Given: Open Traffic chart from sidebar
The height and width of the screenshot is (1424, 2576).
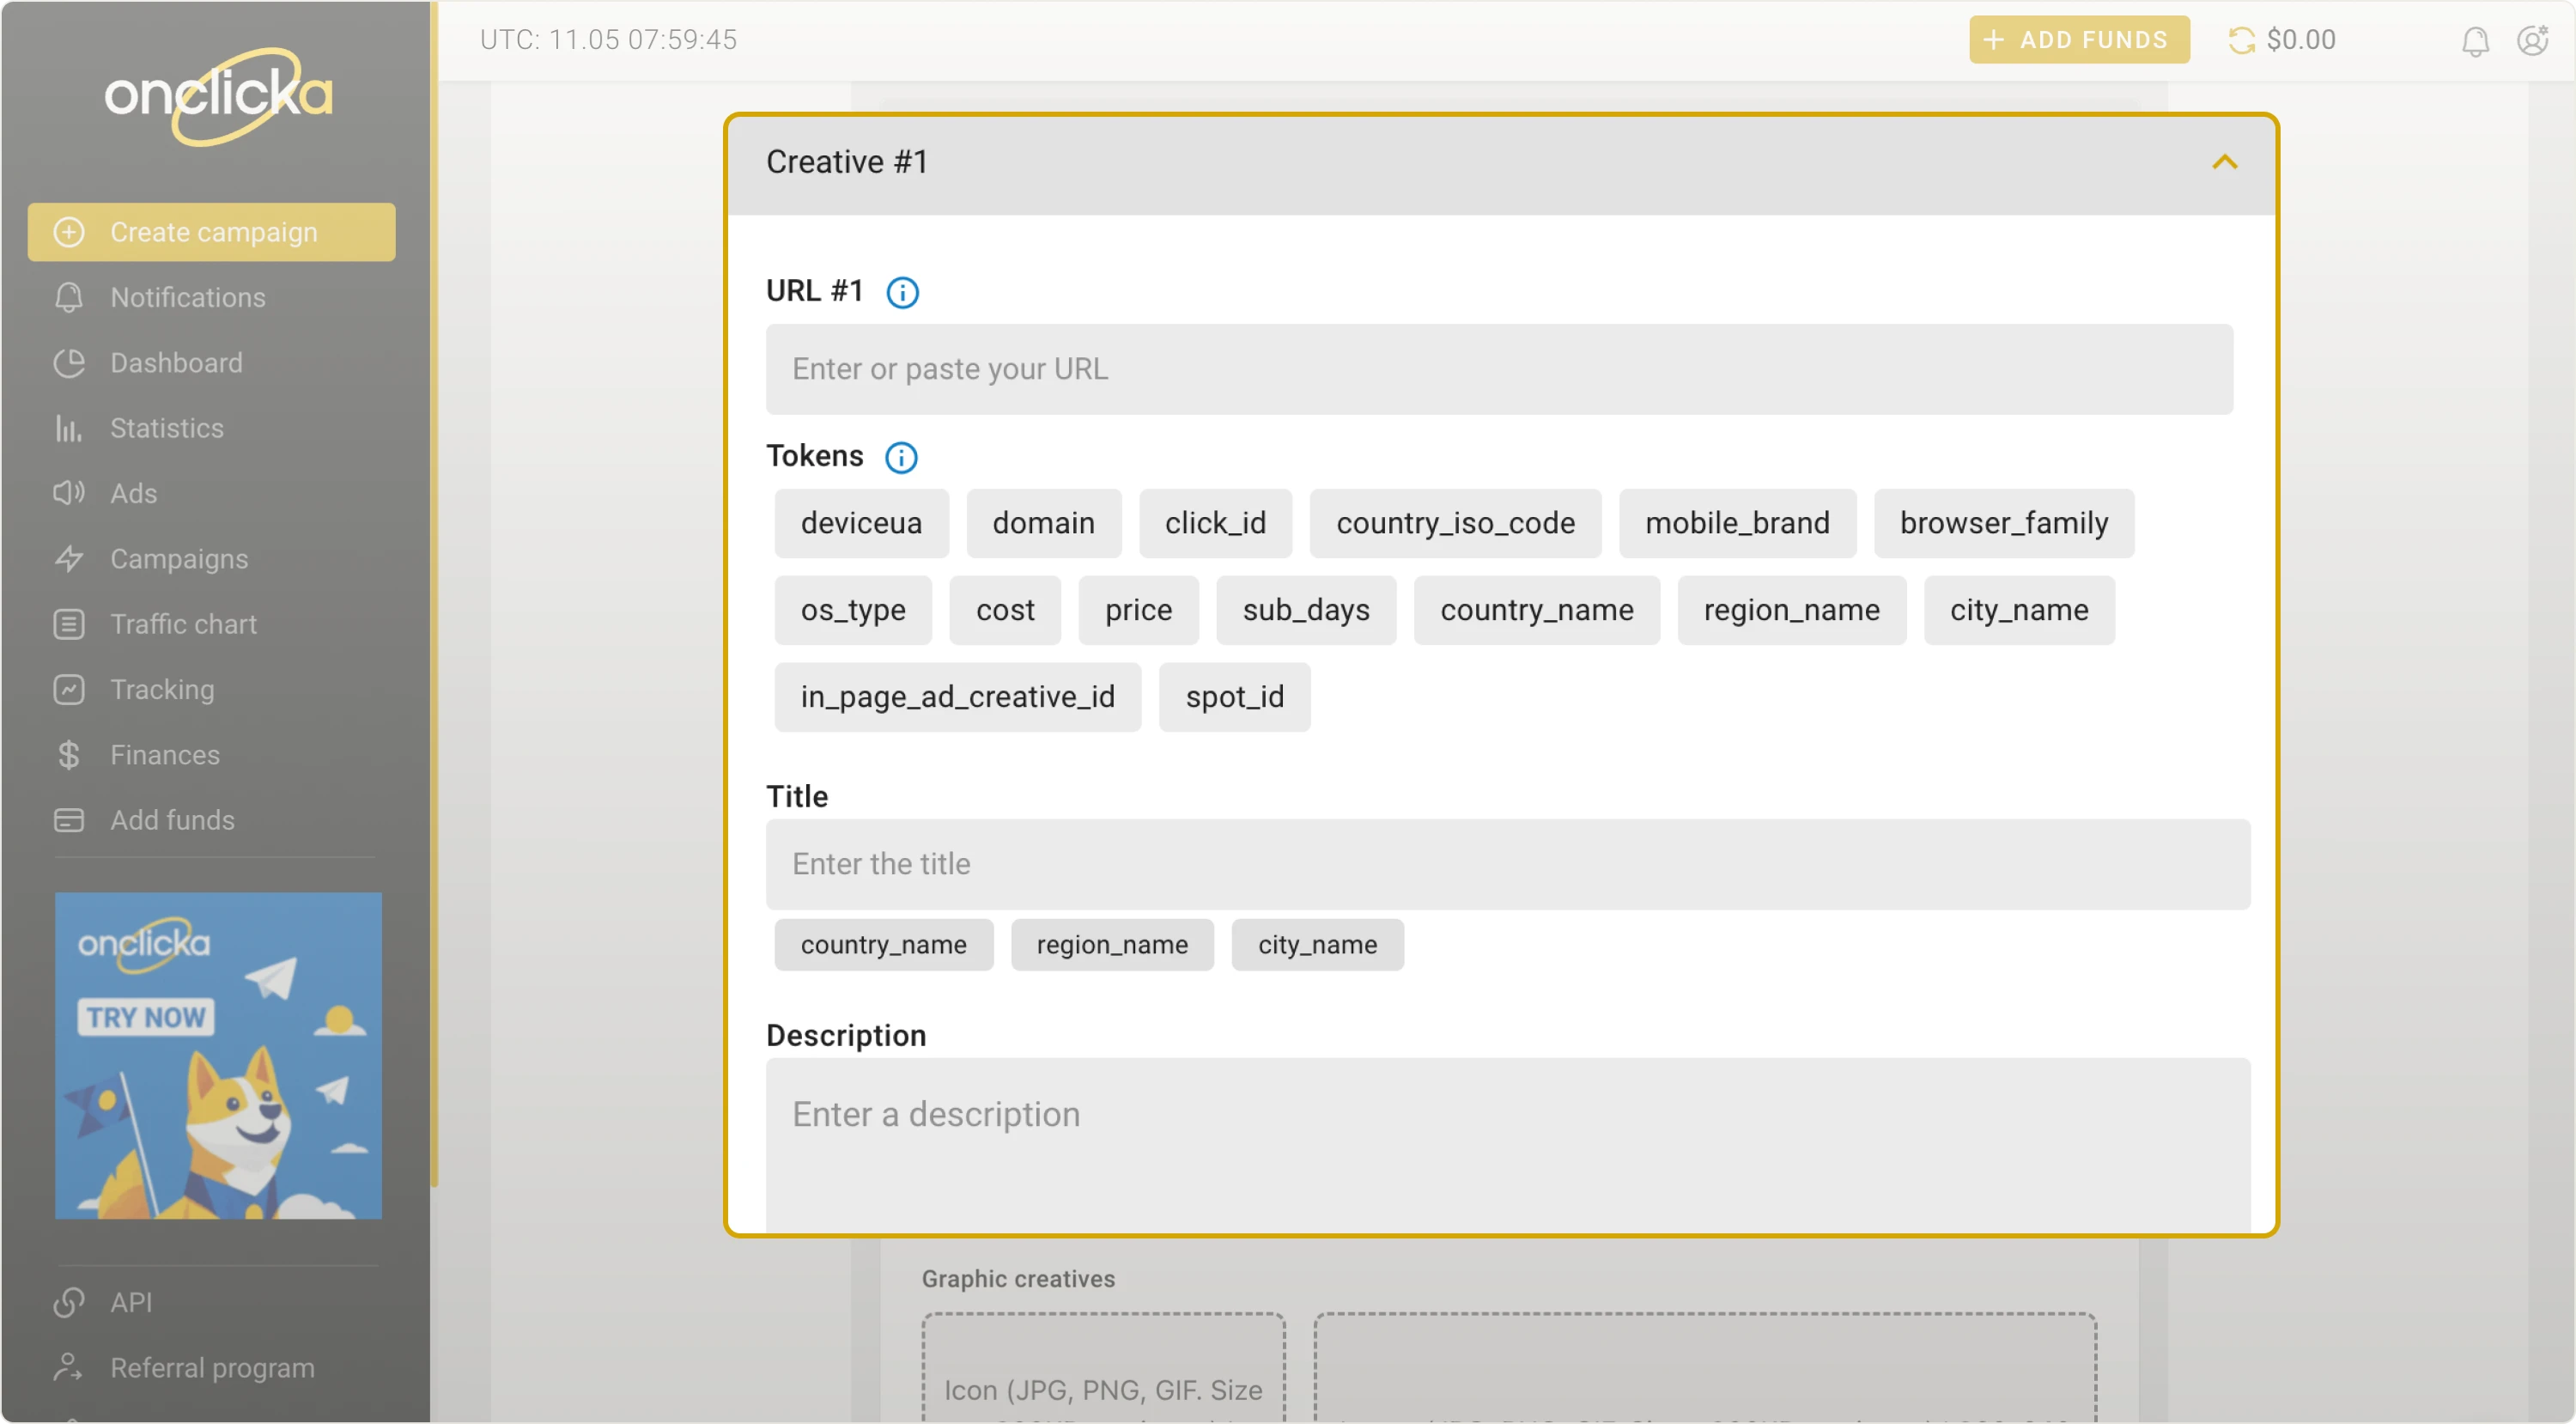Looking at the screenshot, I should tap(183, 624).
